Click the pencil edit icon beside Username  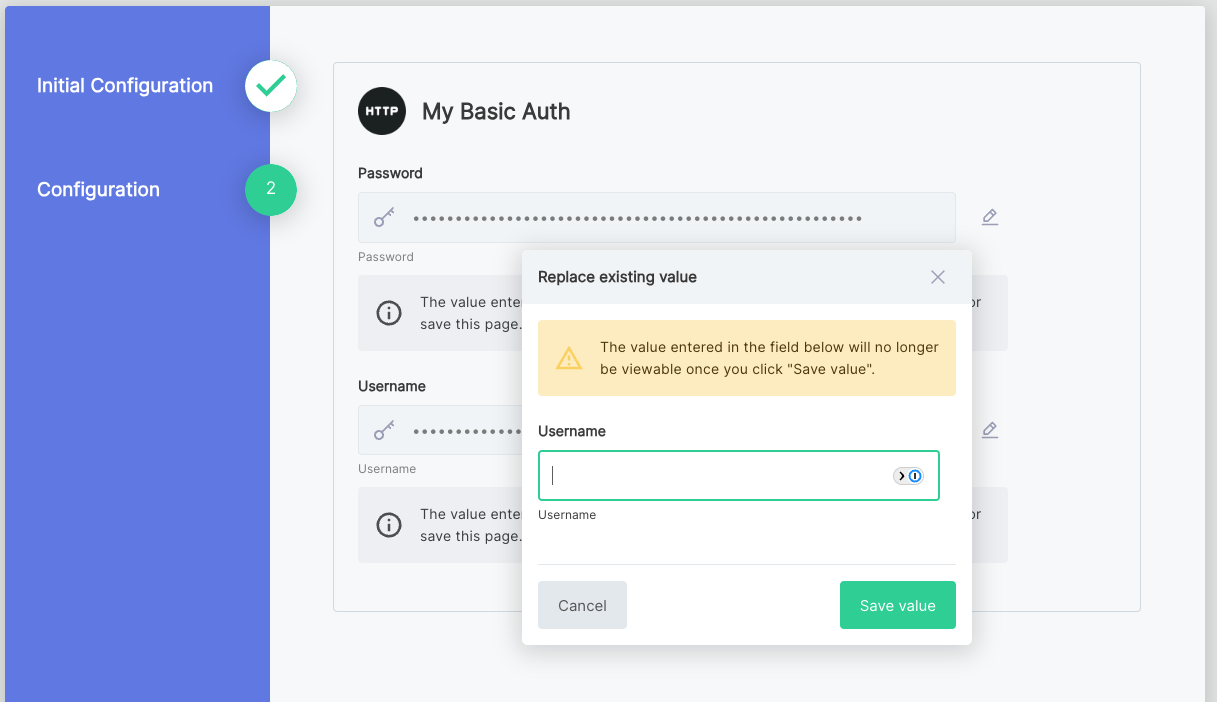pyautogui.click(x=989, y=430)
